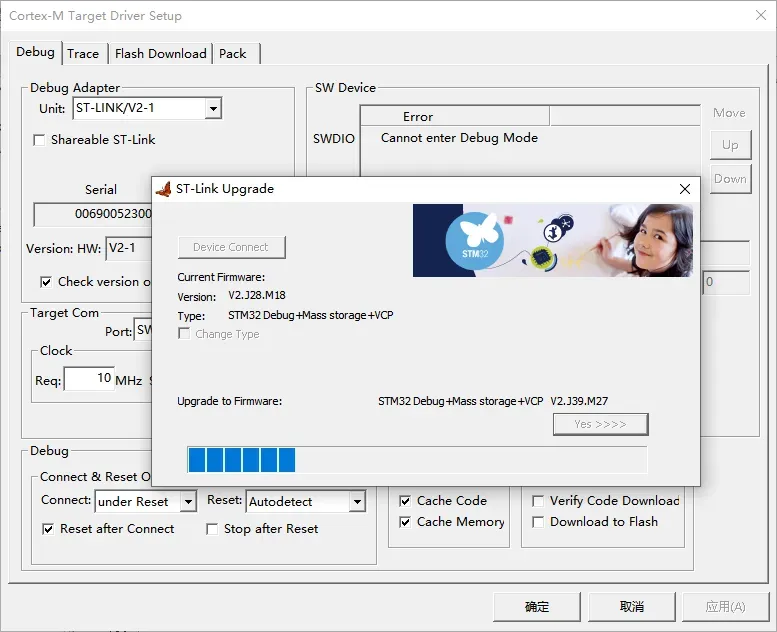Screen dimensions: 777x632
Task: Click the 确定 confirm button
Action: point(537,607)
